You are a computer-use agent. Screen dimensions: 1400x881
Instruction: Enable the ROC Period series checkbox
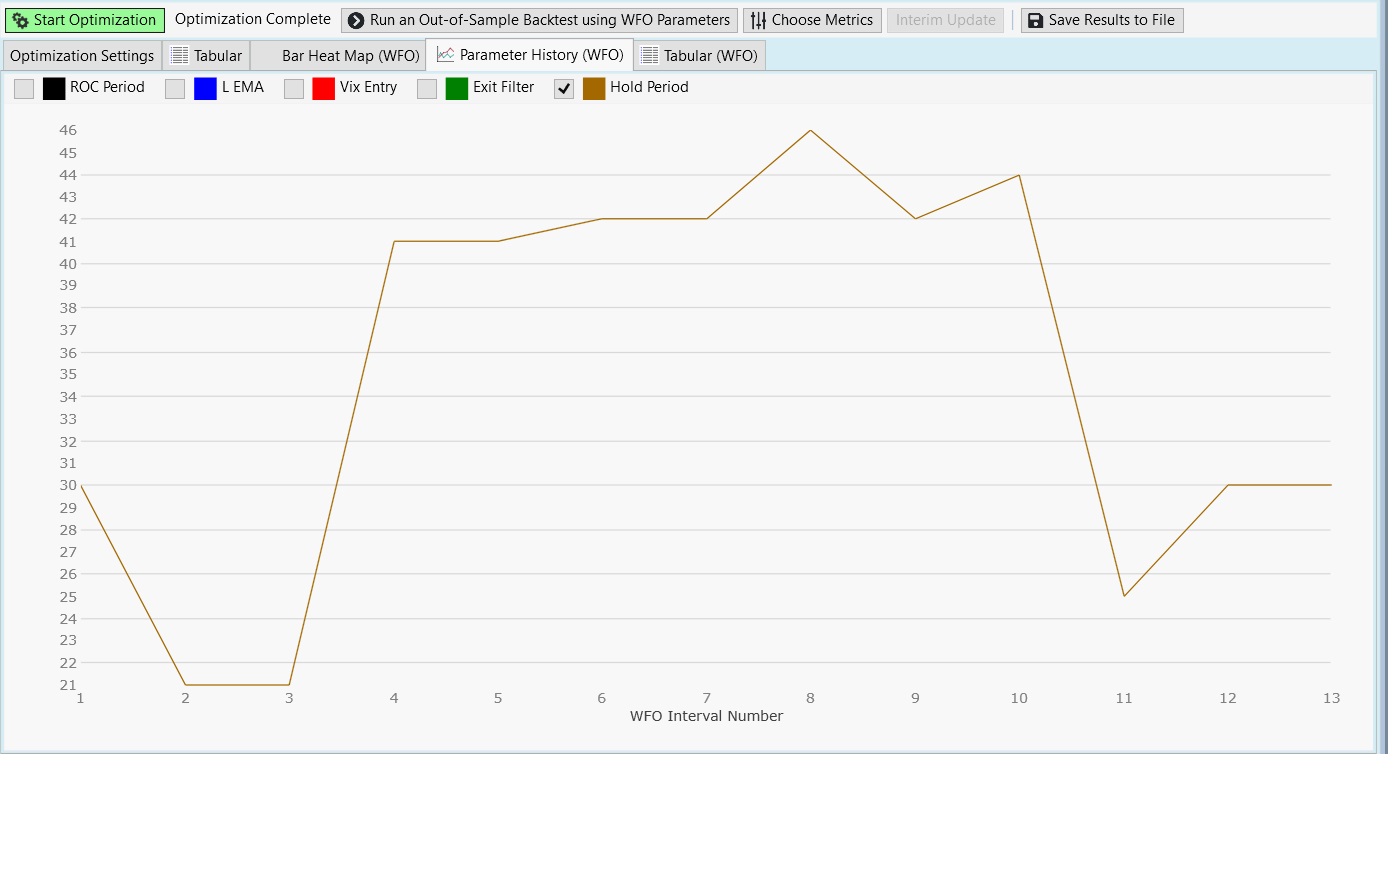tap(24, 89)
